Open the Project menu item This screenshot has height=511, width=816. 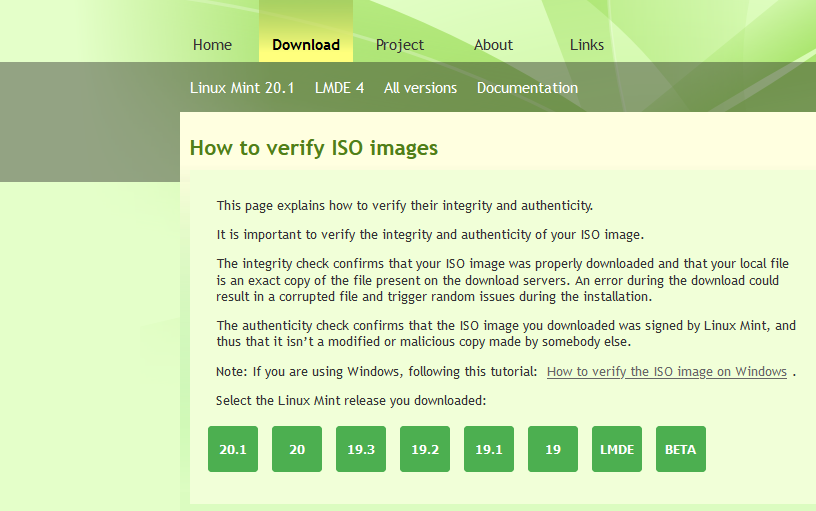coord(400,45)
